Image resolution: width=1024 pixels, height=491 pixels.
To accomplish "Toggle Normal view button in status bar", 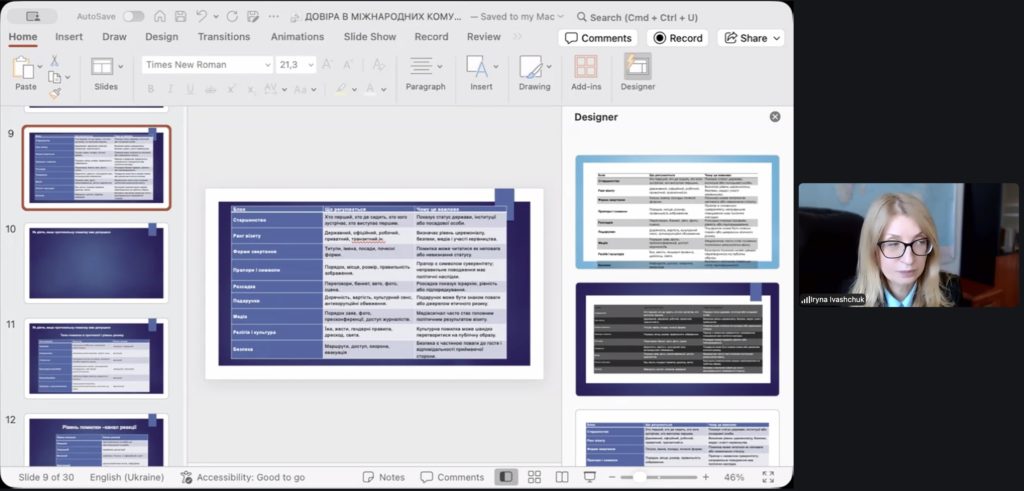I will [x=507, y=477].
